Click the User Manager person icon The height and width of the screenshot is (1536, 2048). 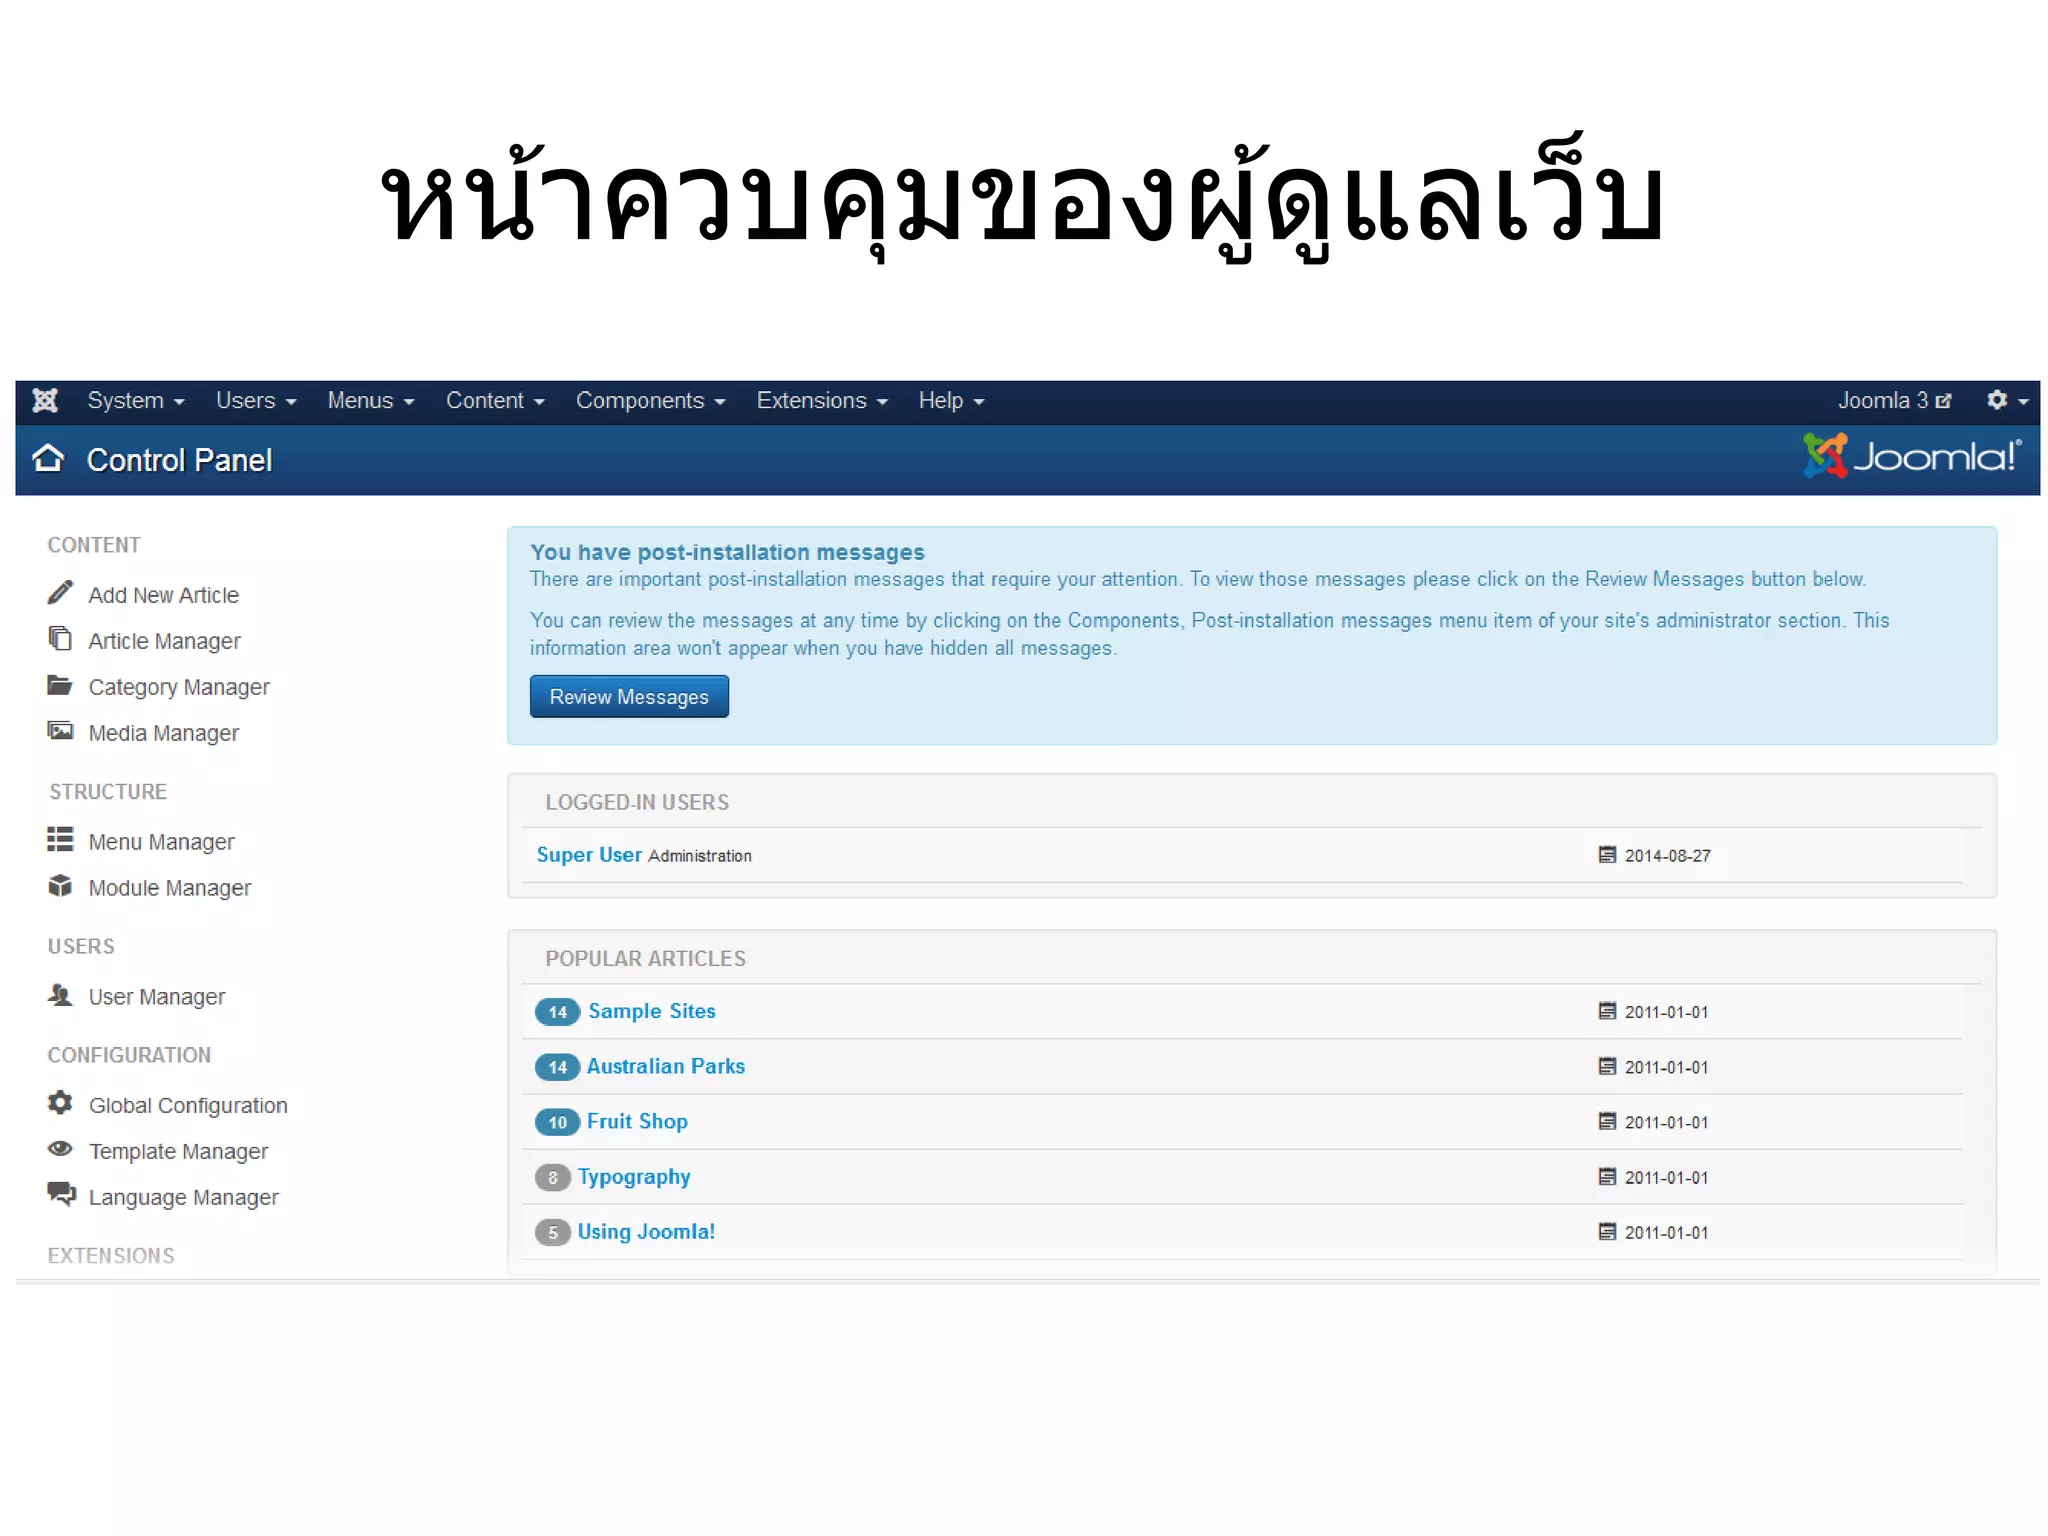tap(60, 994)
